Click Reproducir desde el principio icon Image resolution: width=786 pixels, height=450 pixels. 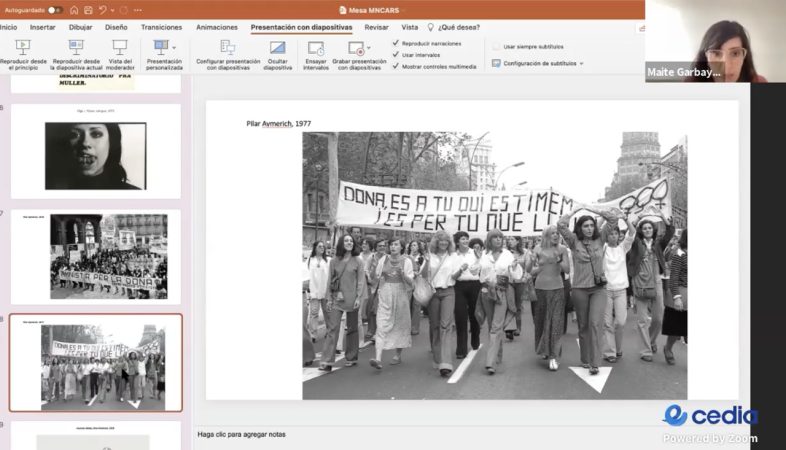pyautogui.click(x=23, y=47)
